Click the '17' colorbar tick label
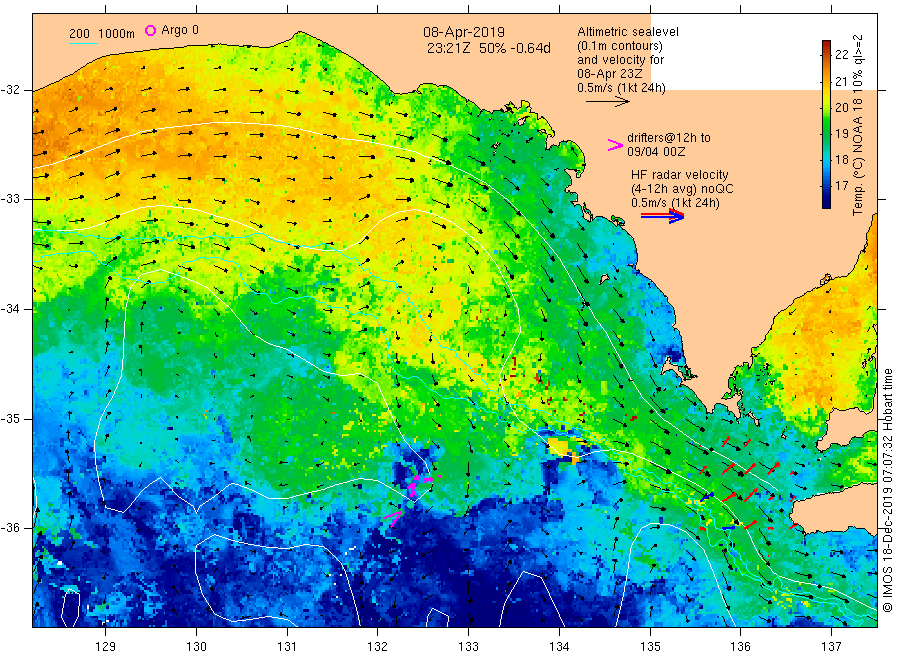 click(841, 185)
